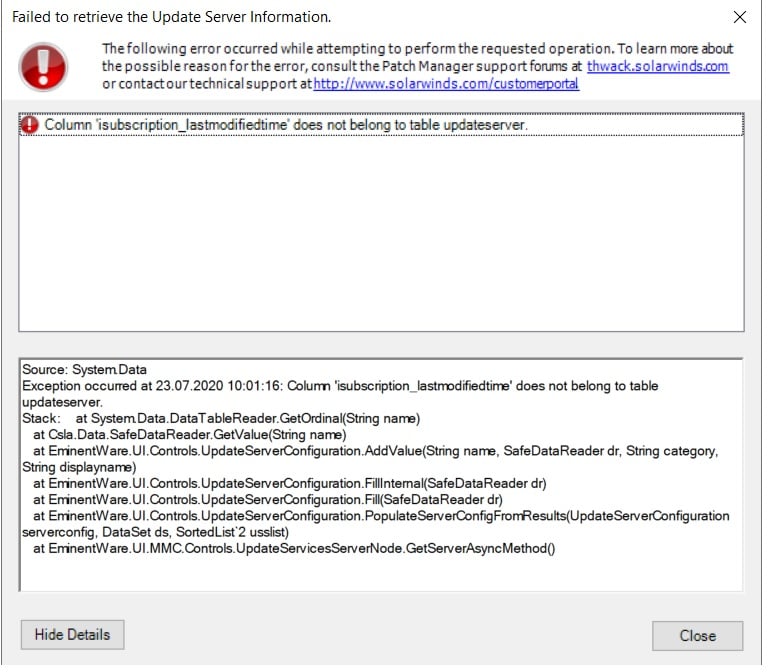Click the UpdateServerConfiguration.Fill(SafeDataReader dr) line
The image size is (771, 672).
tap(267, 499)
